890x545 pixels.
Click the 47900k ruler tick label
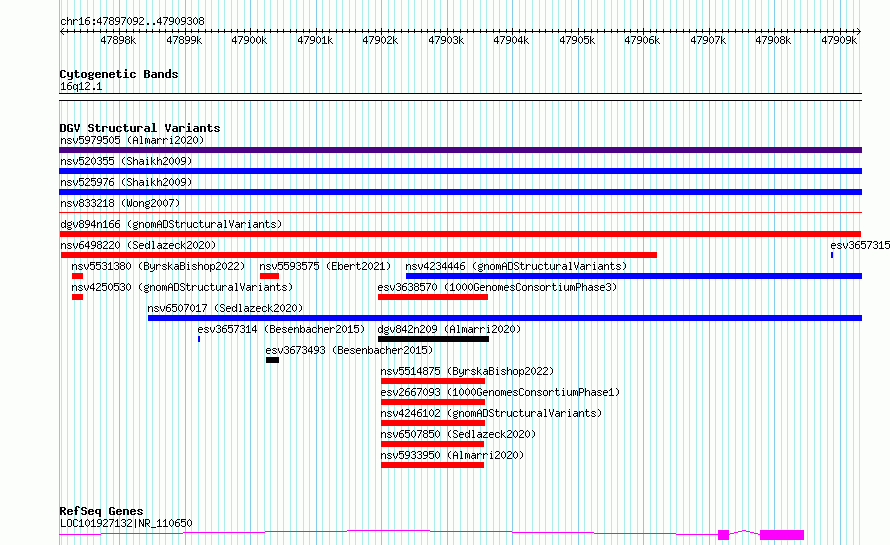click(x=249, y=41)
